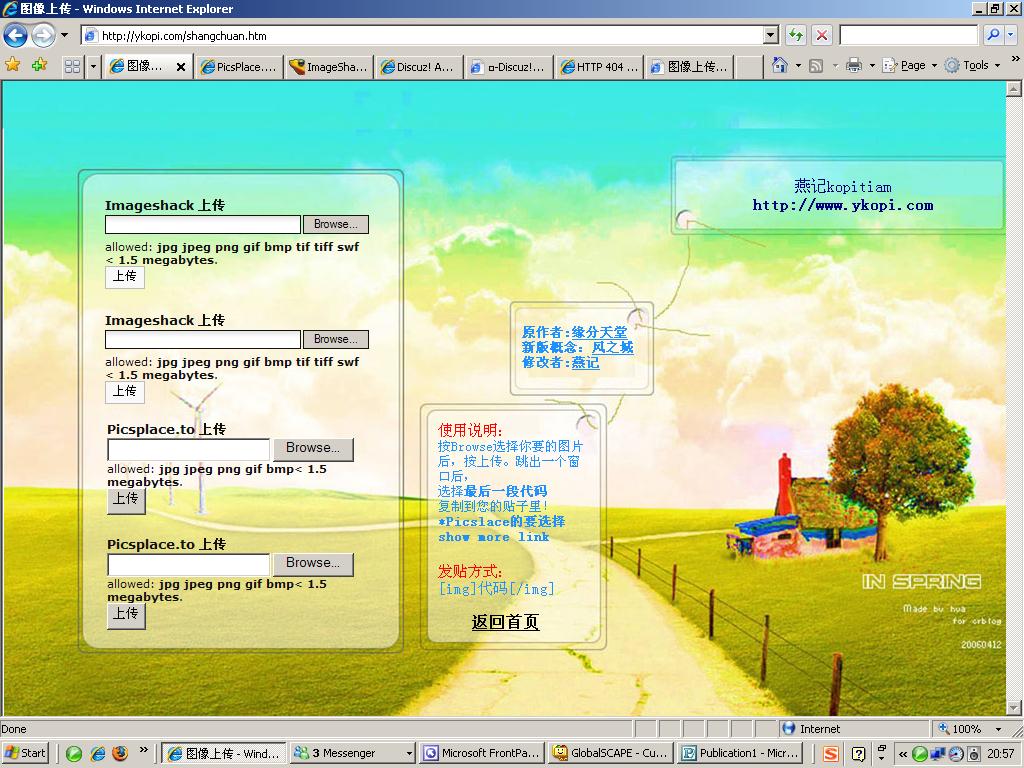The width and height of the screenshot is (1024, 768).
Task: Launch Firefox from Quick Launch
Action: point(120,754)
